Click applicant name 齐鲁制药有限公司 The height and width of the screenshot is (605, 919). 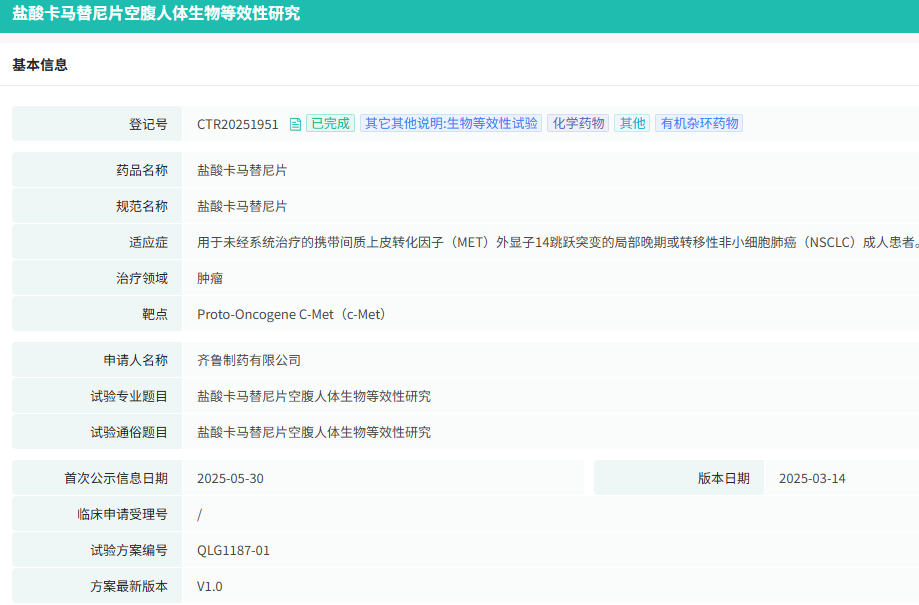click(x=249, y=361)
